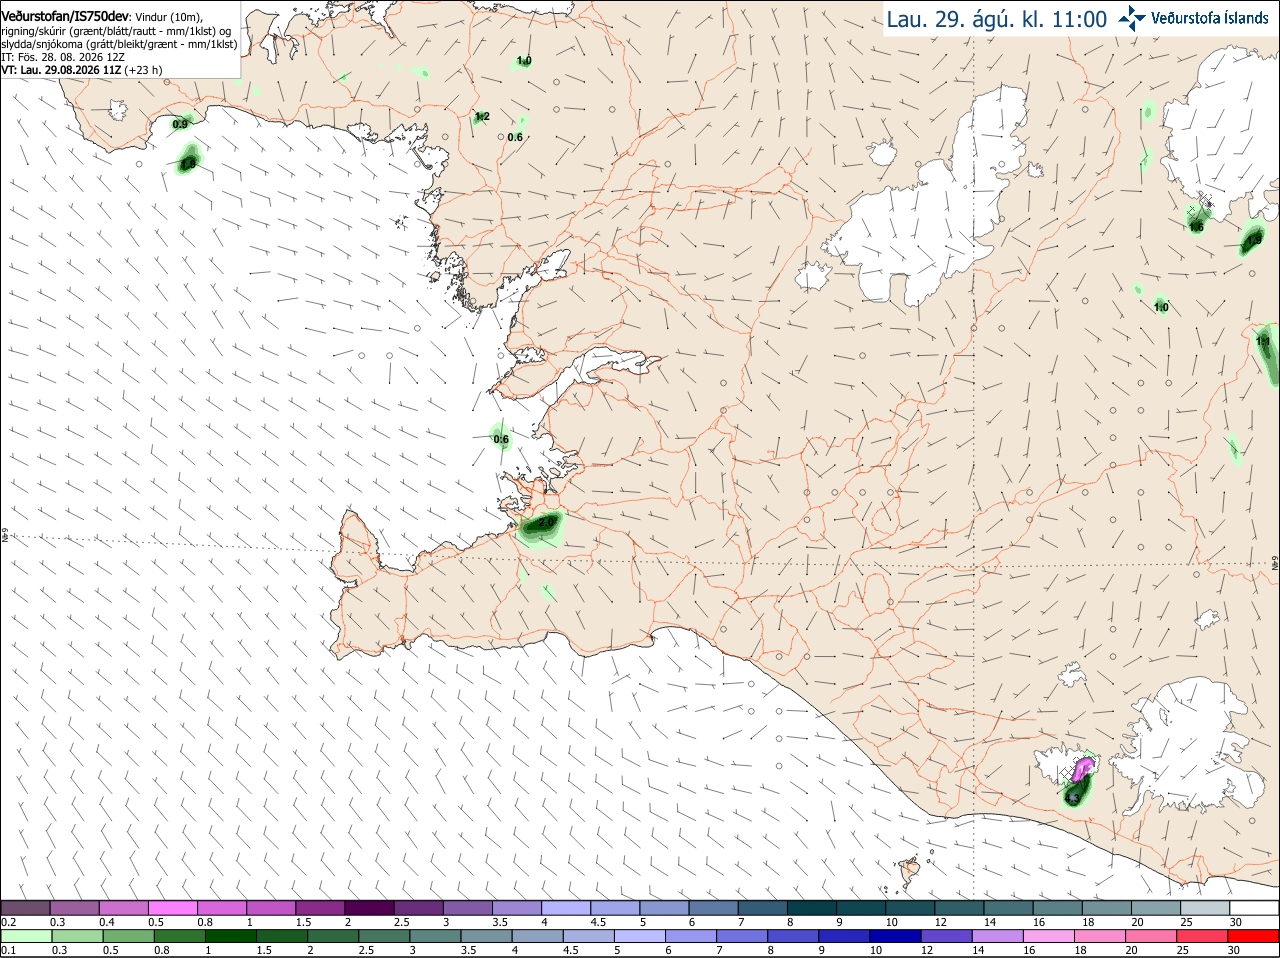Click the Veðurstofa Íslands logo icon
This screenshot has width=1280, height=958.
[x=1132, y=17]
